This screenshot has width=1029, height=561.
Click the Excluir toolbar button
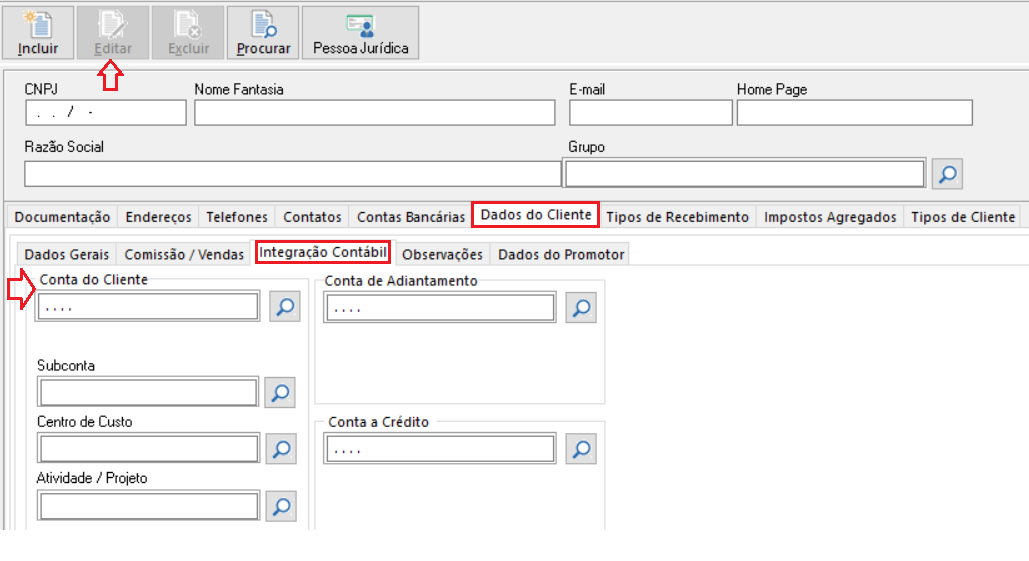point(188,33)
